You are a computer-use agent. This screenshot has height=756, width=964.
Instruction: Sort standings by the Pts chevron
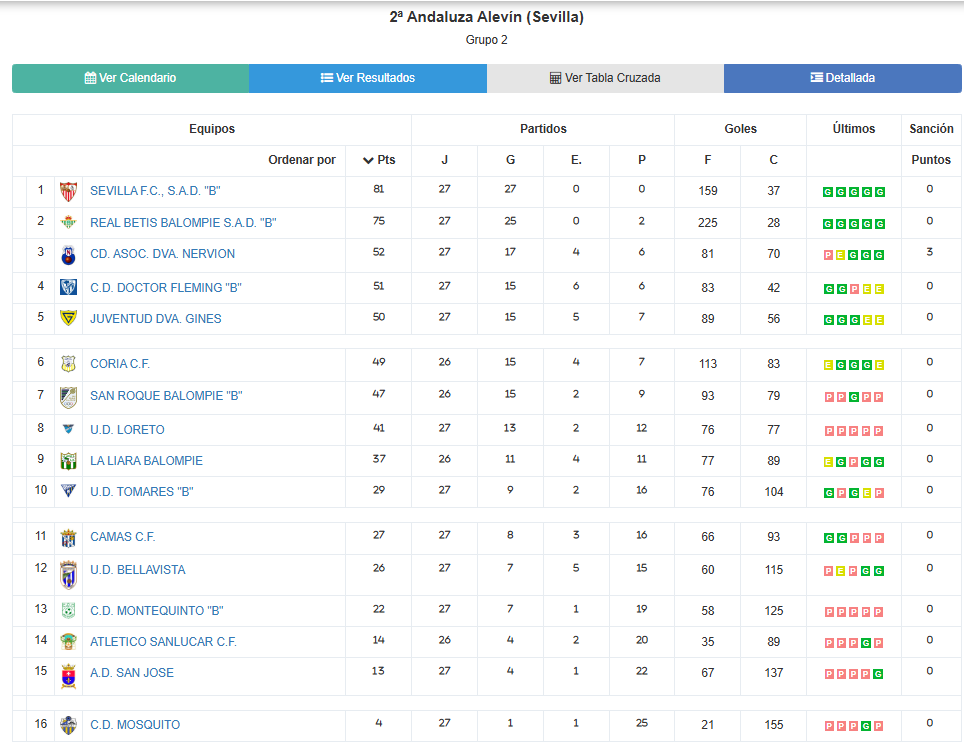[368, 160]
